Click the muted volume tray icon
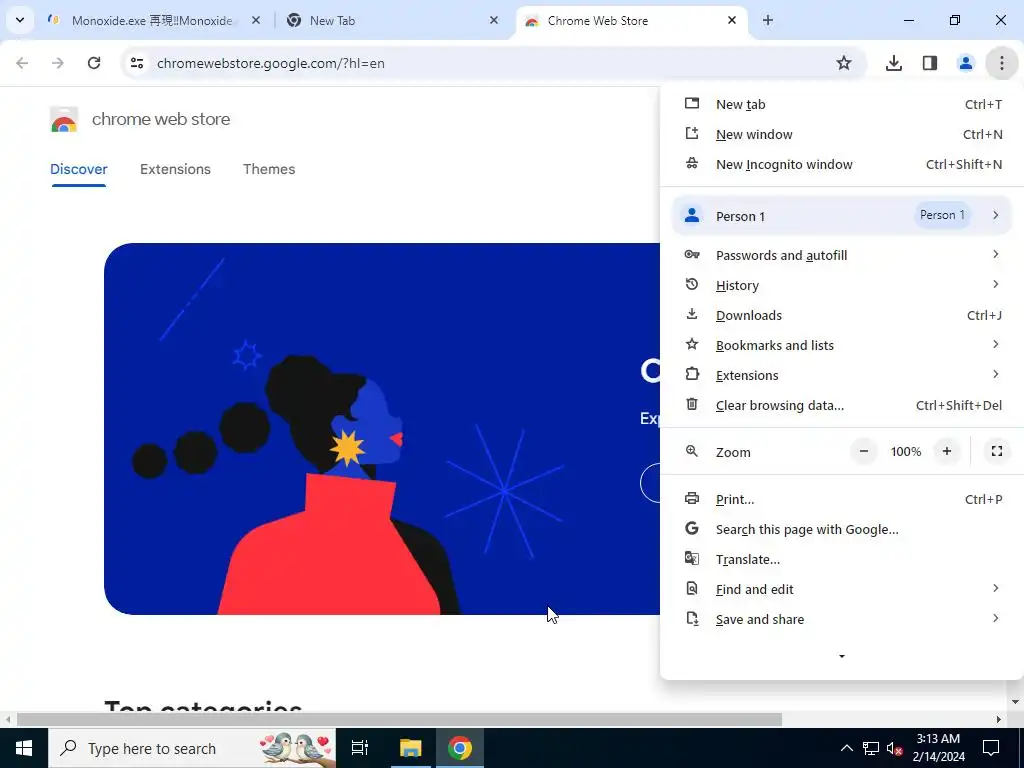 pyautogui.click(x=894, y=748)
